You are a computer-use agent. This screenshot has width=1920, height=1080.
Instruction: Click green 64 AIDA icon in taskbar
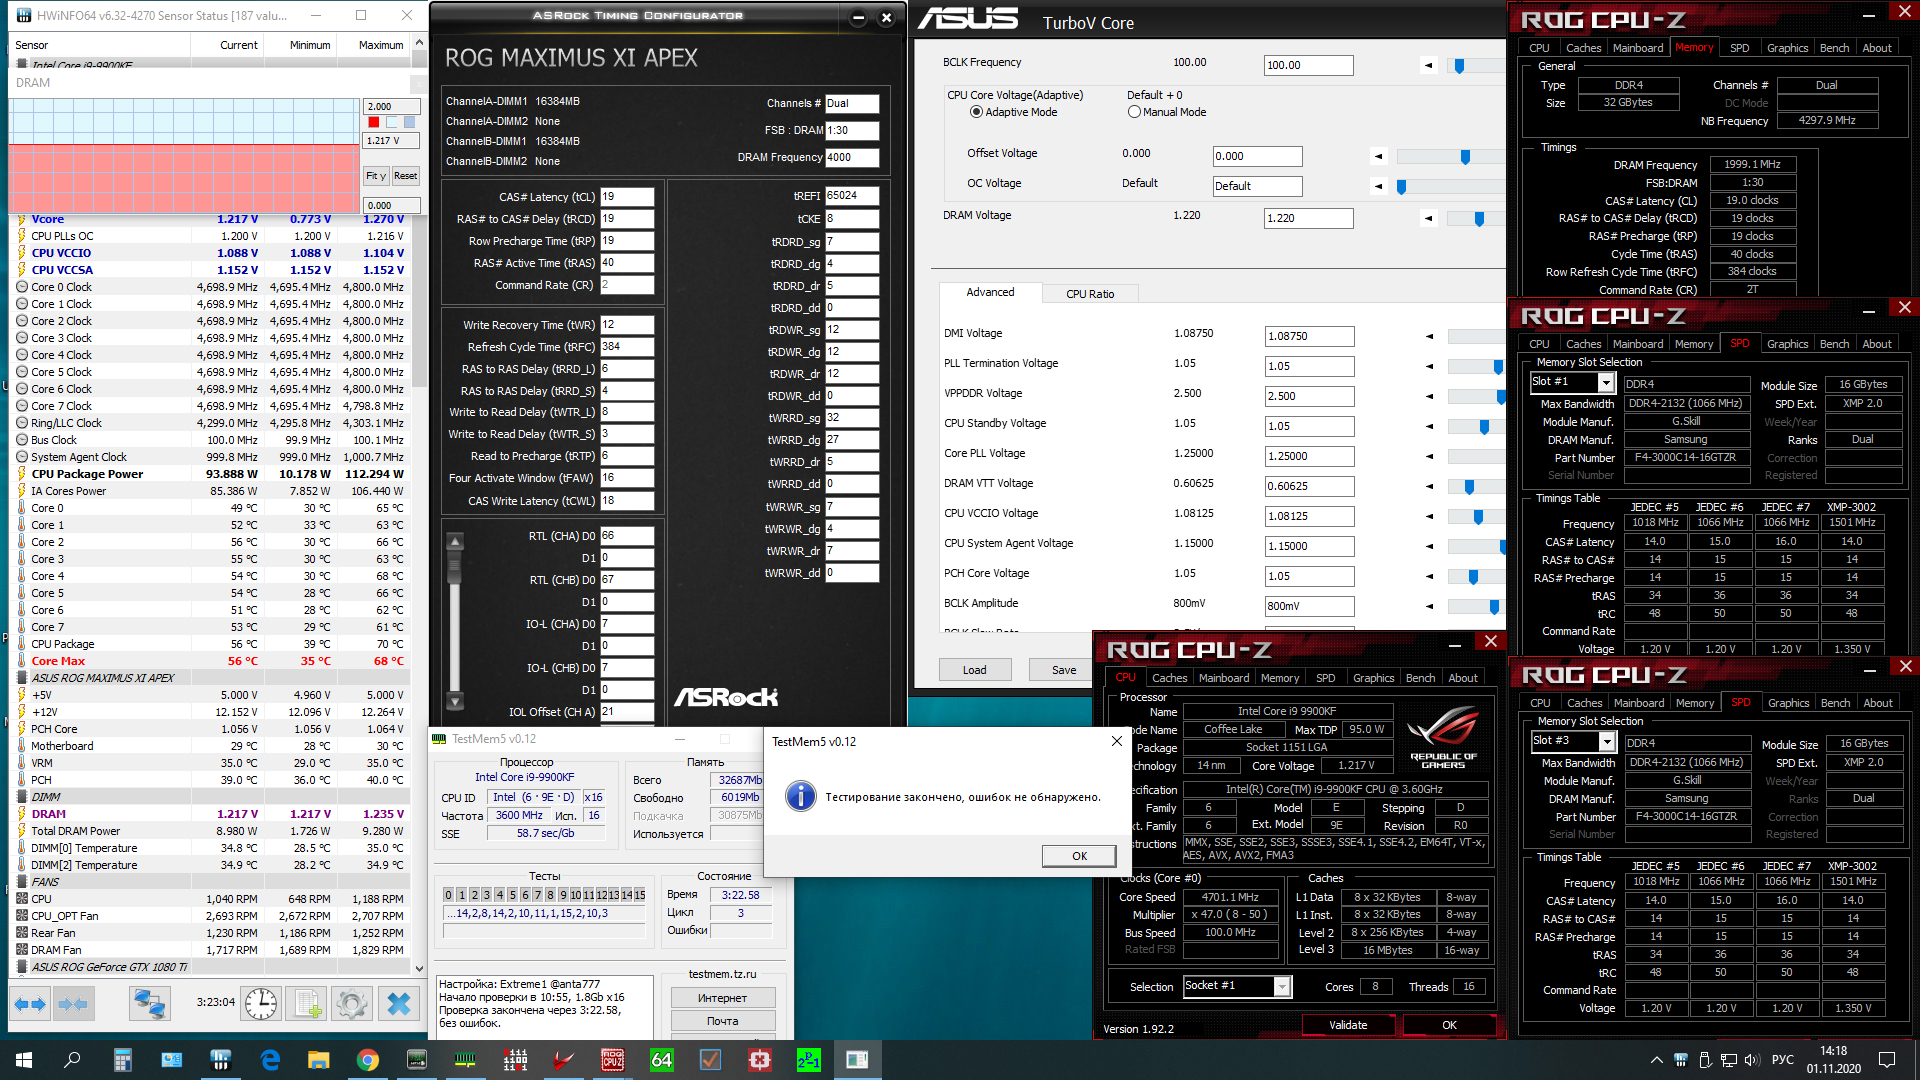click(661, 1060)
